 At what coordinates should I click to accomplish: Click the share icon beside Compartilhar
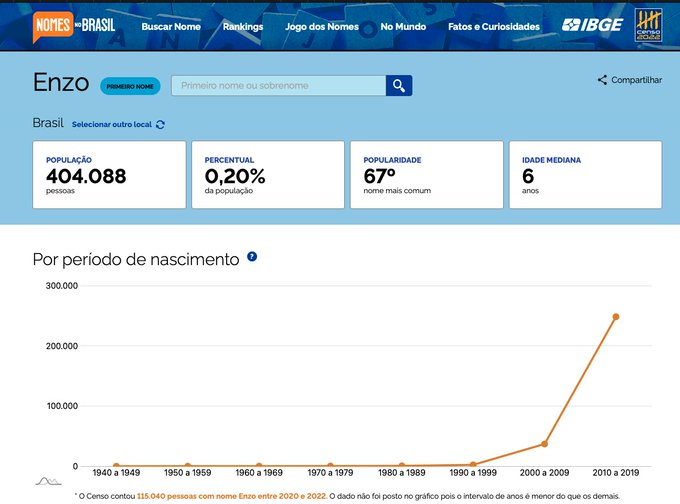click(602, 80)
